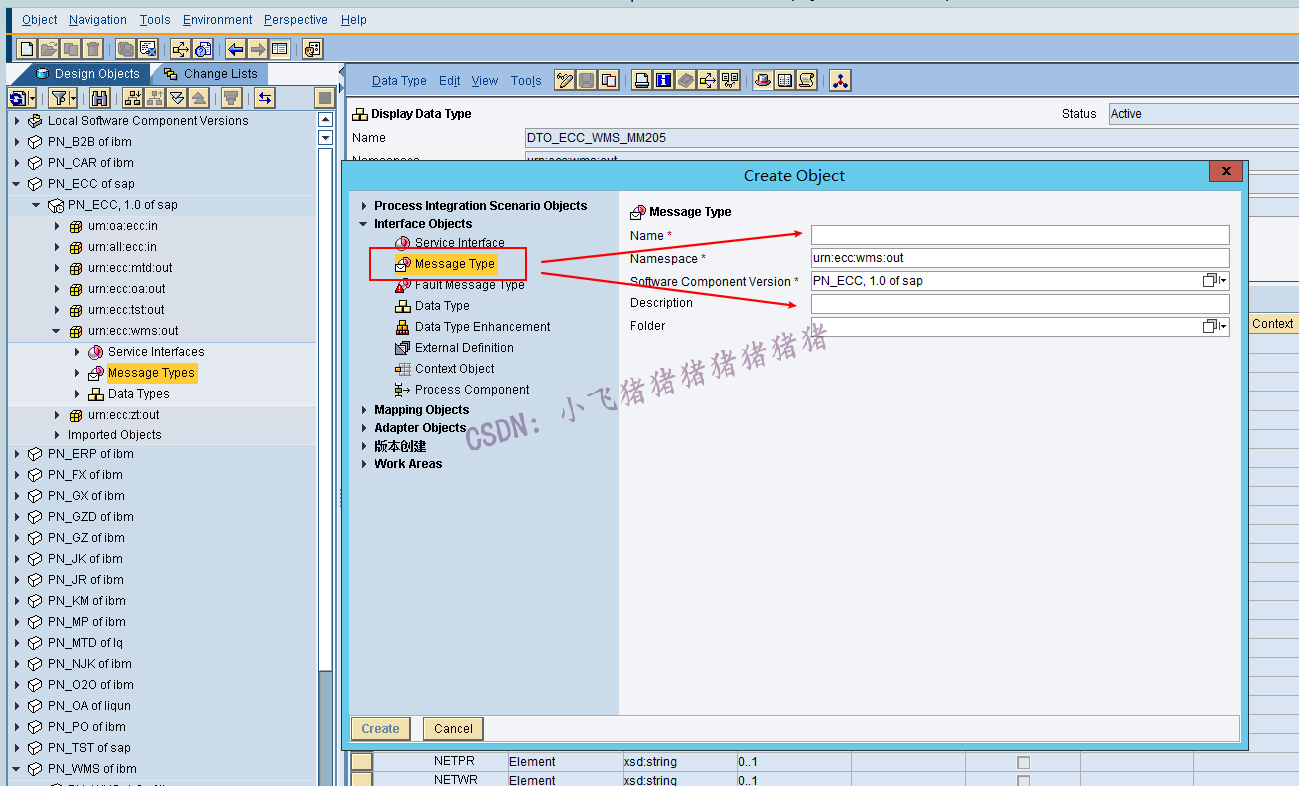Screen dimensions: 1299x786
Task: Click the trash can delete icon
Action: [x=93, y=49]
